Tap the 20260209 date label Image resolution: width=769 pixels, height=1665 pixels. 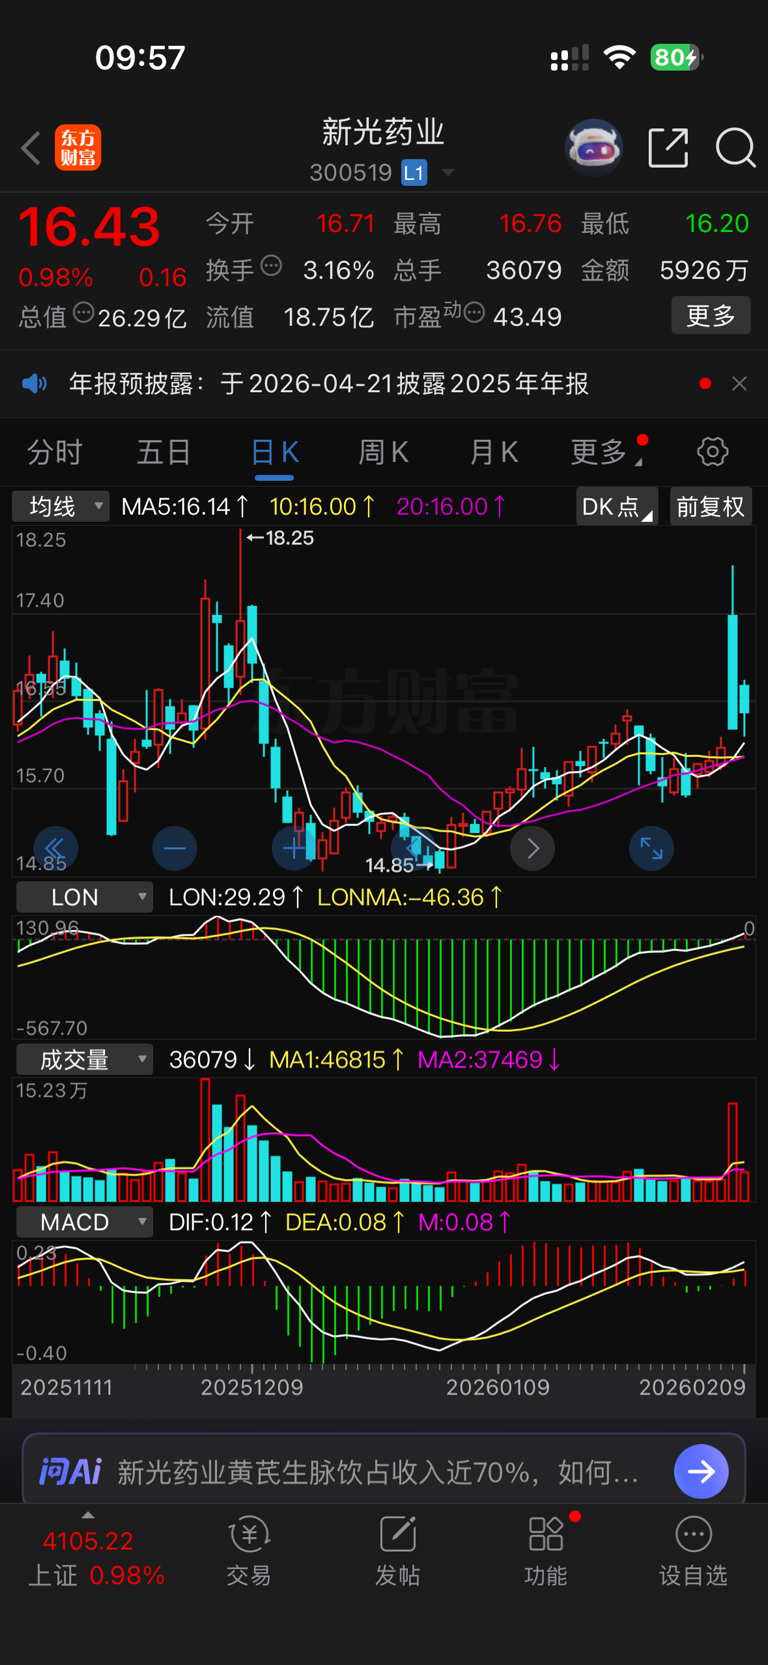pos(692,1387)
